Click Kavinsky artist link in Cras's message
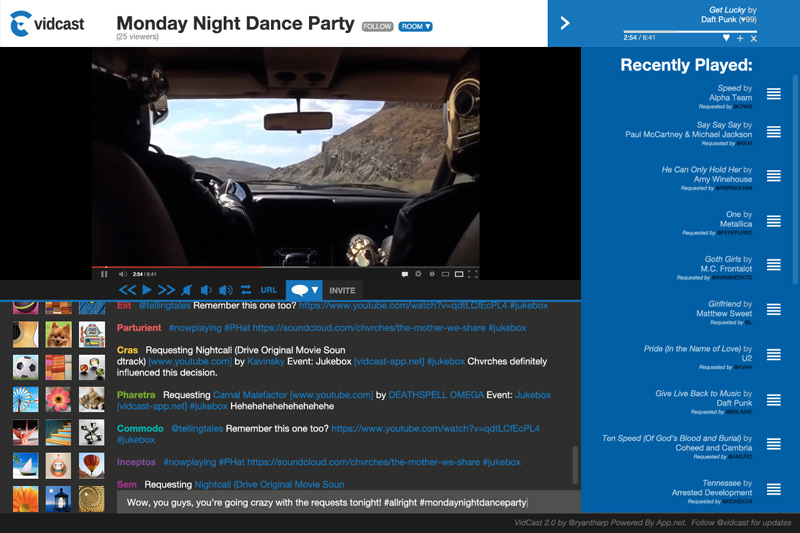The image size is (800, 533). point(265,362)
